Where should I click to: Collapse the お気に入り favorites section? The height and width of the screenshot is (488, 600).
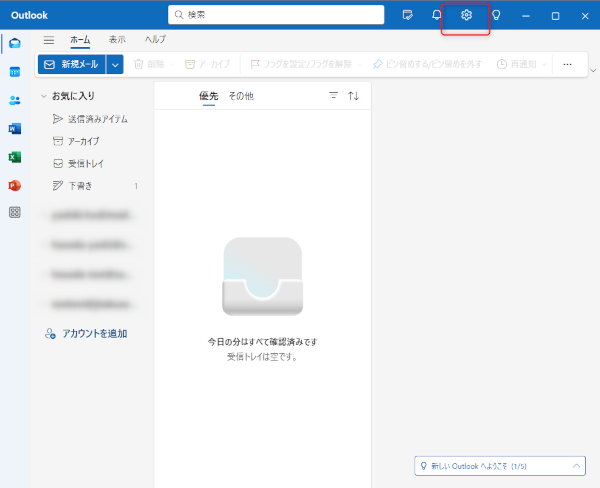44,97
